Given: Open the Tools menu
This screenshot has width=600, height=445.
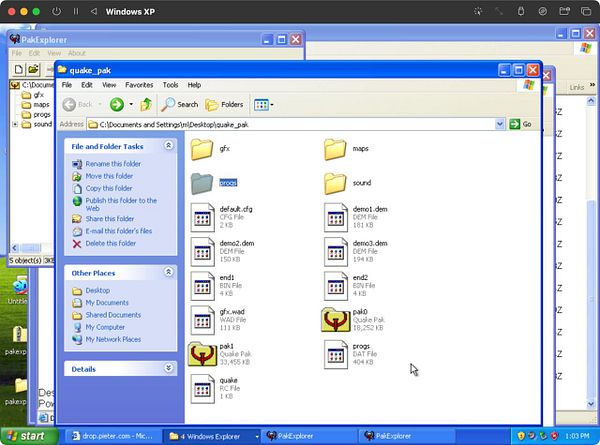Looking at the screenshot, I should click(170, 85).
